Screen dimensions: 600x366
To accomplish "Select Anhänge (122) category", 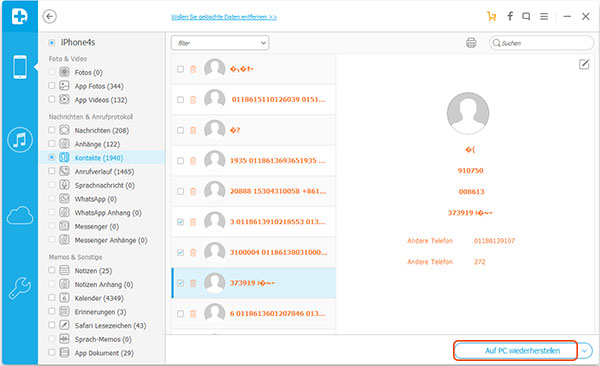I will pyautogui.click(x=97, y=144).
